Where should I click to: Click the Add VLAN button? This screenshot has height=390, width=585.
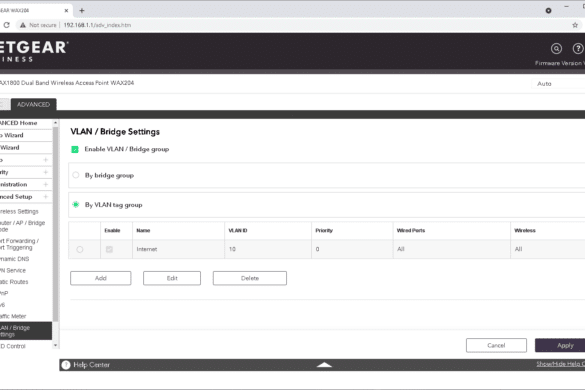[x=101, y=278]
